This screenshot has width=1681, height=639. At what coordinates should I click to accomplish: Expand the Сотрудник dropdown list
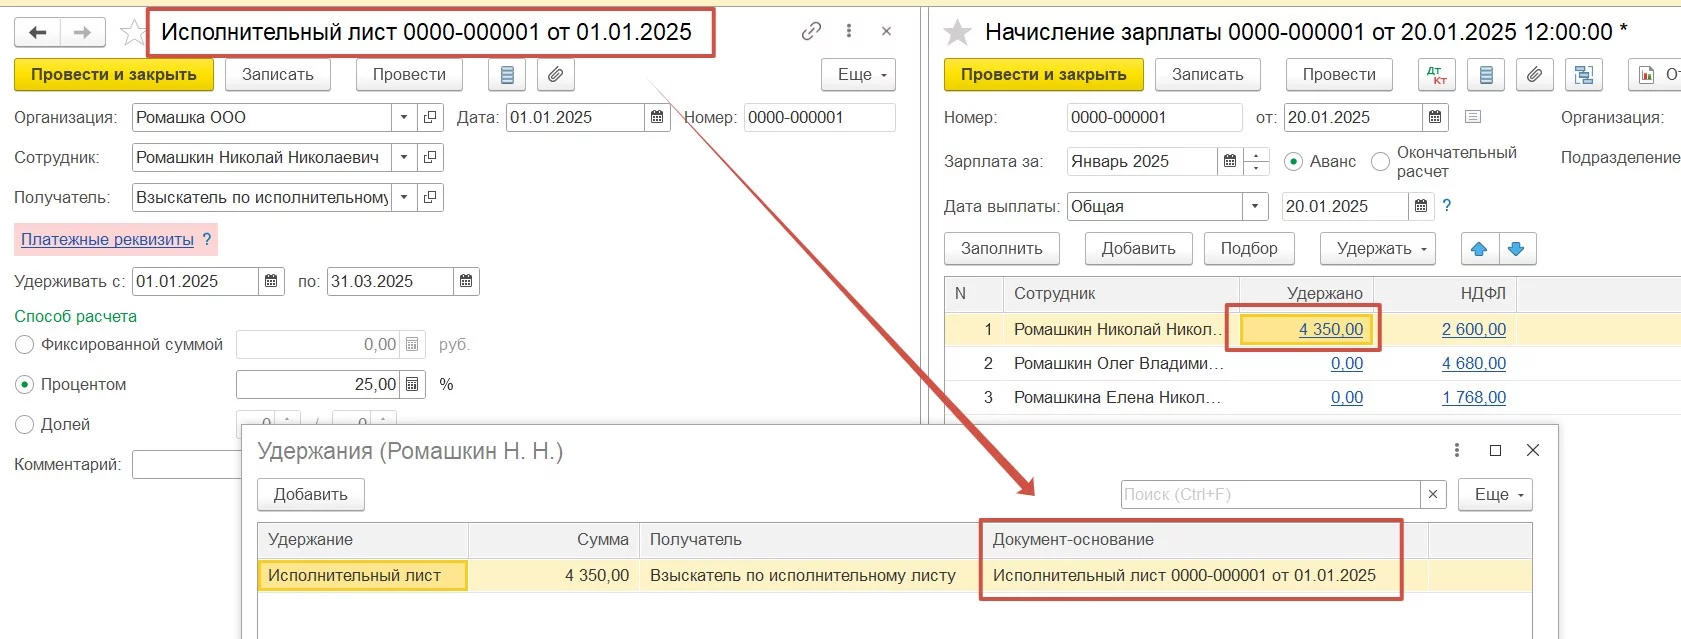pos(404,157)
